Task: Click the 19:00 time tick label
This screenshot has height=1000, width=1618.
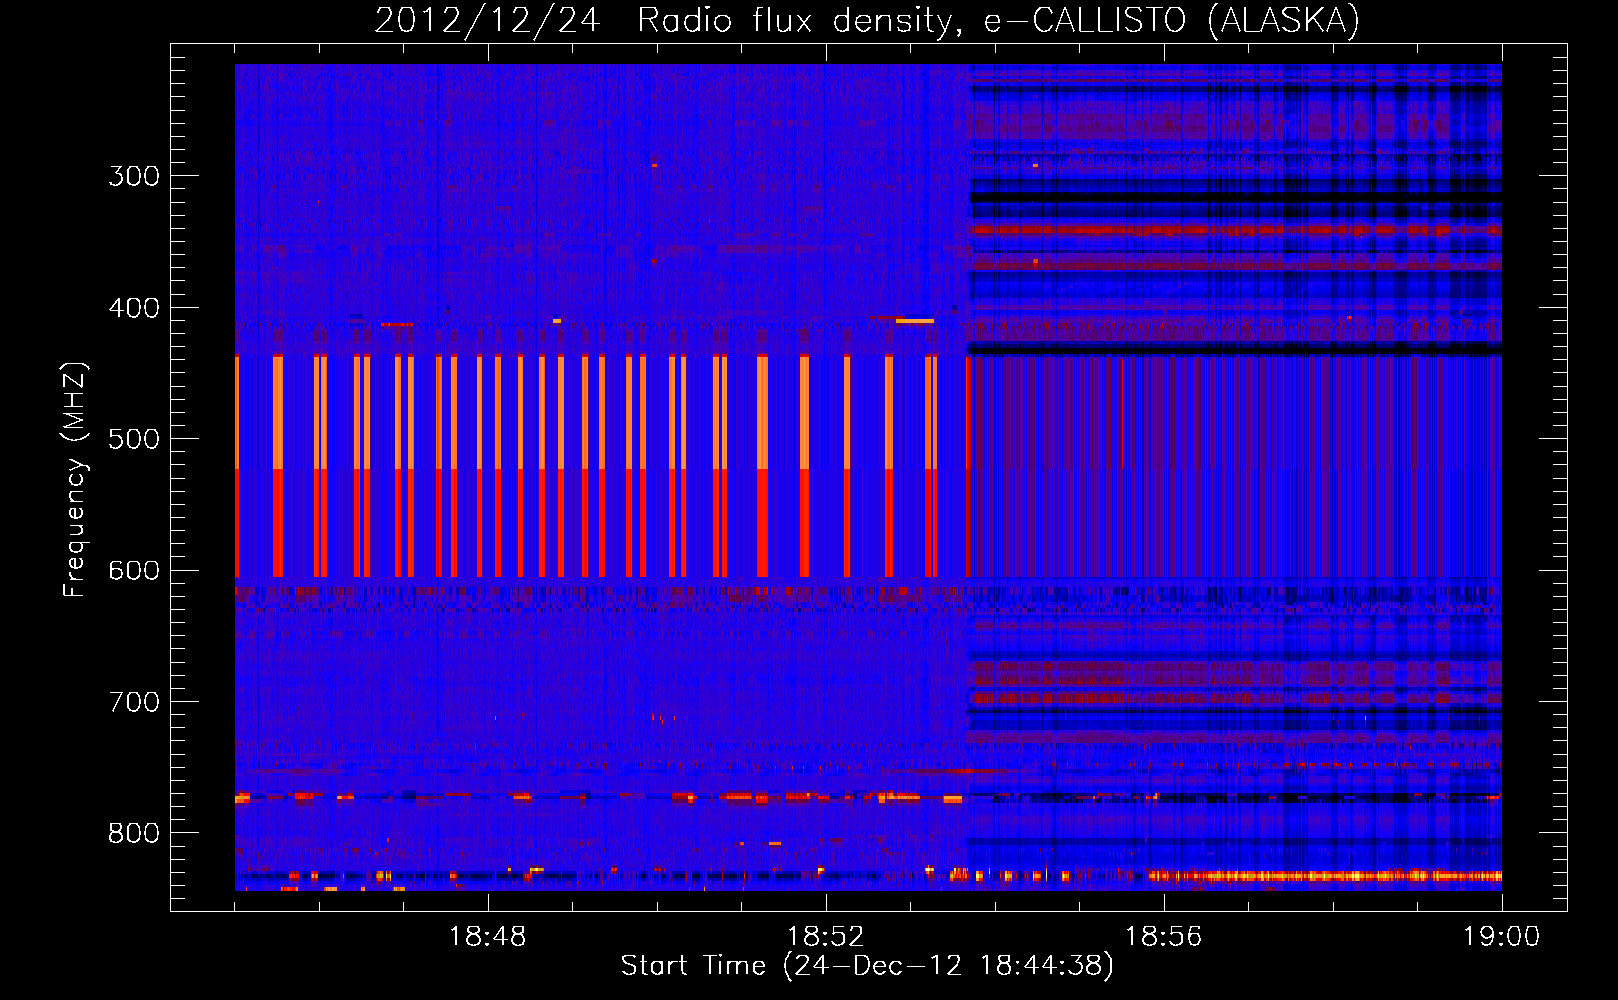Action: 1502,937
